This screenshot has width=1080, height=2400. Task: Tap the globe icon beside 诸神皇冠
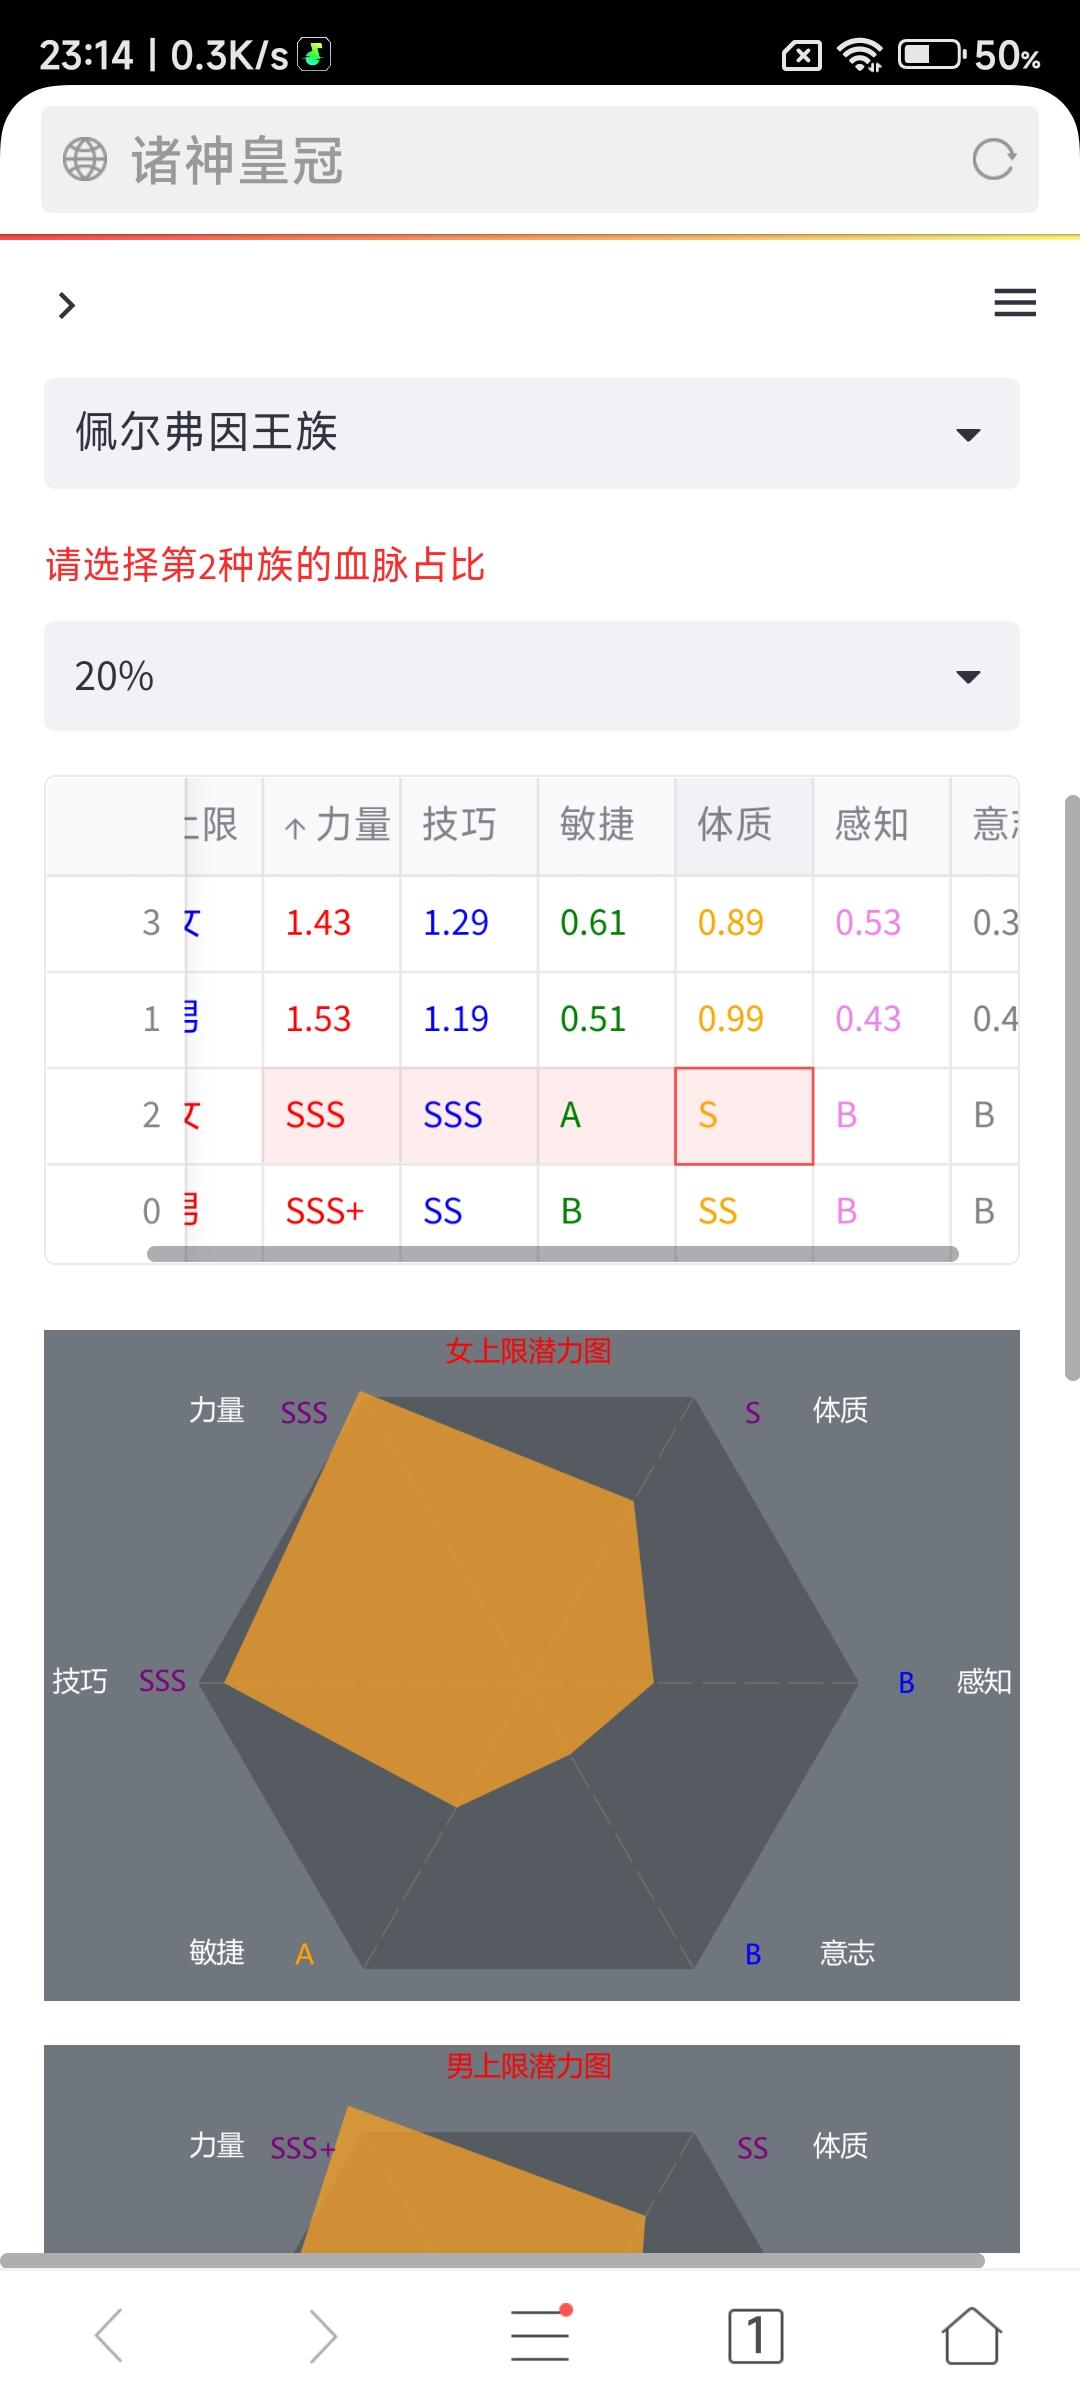click(85, 159)
